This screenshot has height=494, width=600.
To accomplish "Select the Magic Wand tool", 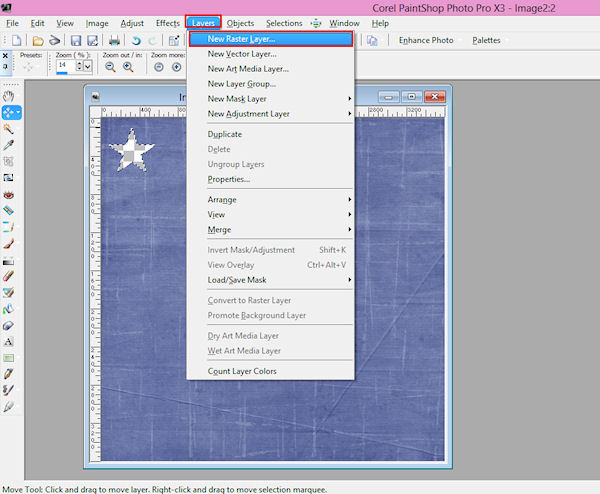I will click(x=8, y=129).
